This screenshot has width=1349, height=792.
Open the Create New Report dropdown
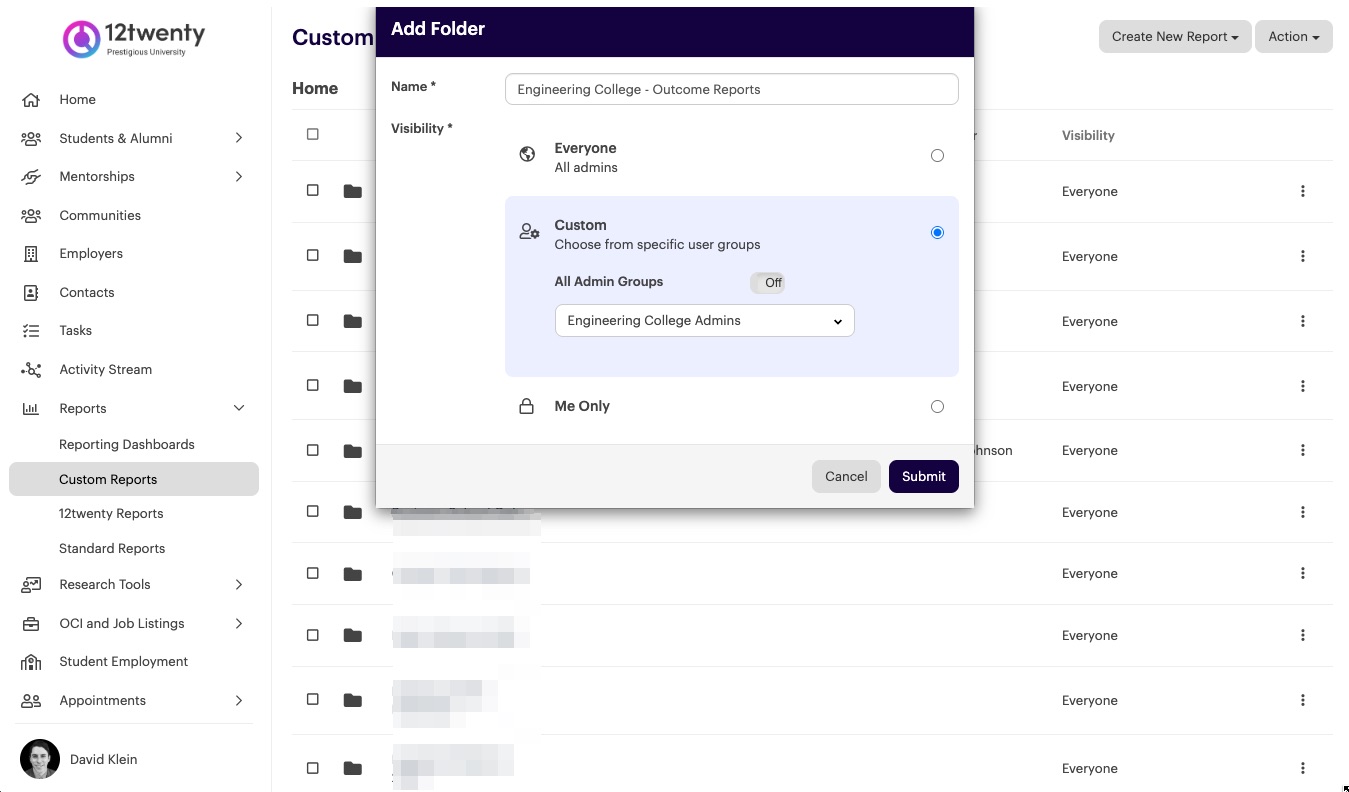tap(1175, 37)
